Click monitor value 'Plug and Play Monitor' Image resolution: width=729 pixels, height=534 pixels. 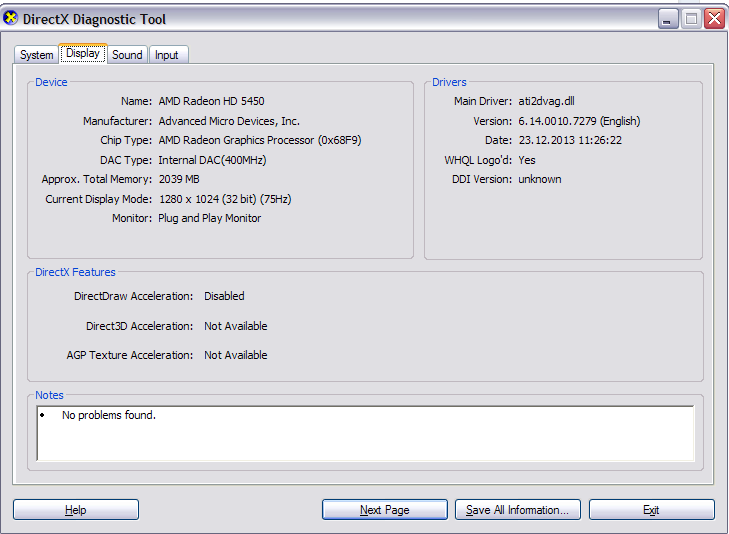coord(210,218)
